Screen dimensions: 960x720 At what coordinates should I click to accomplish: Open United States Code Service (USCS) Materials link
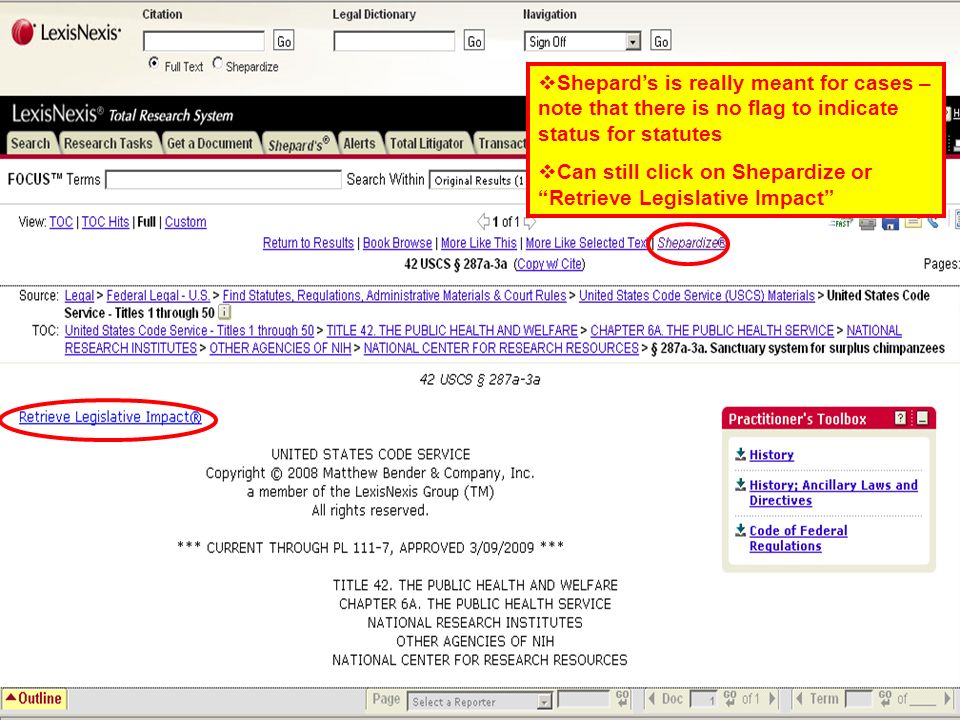(x=697, y=296)
